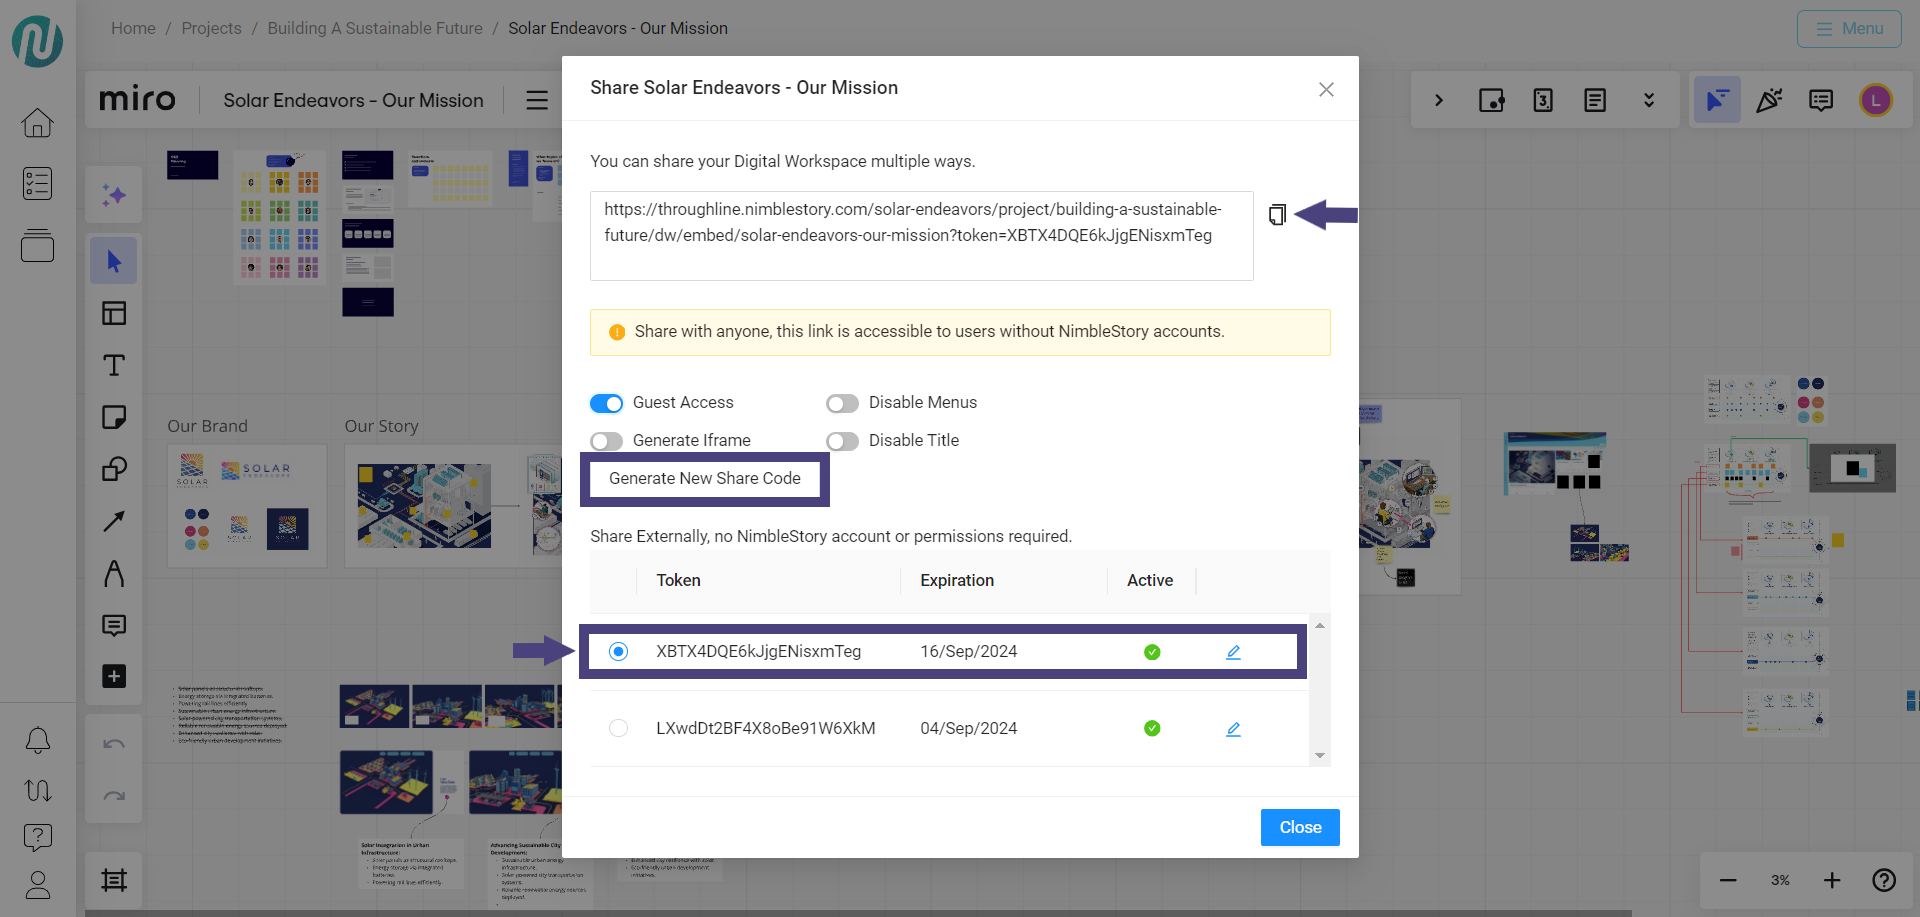The image size is (1920, 917).
Task: Select the sticky note tool
Action: 114,417
